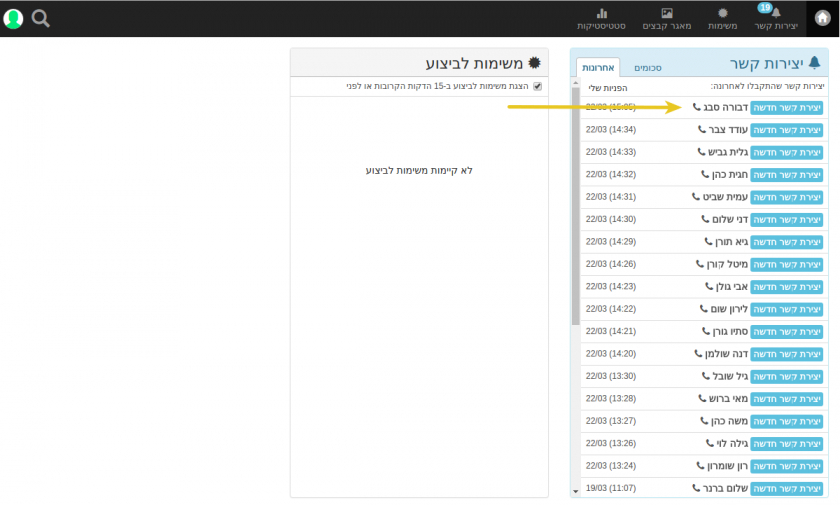
Task: Click the phone icon next to לירון שום
Action: [703, 308]
